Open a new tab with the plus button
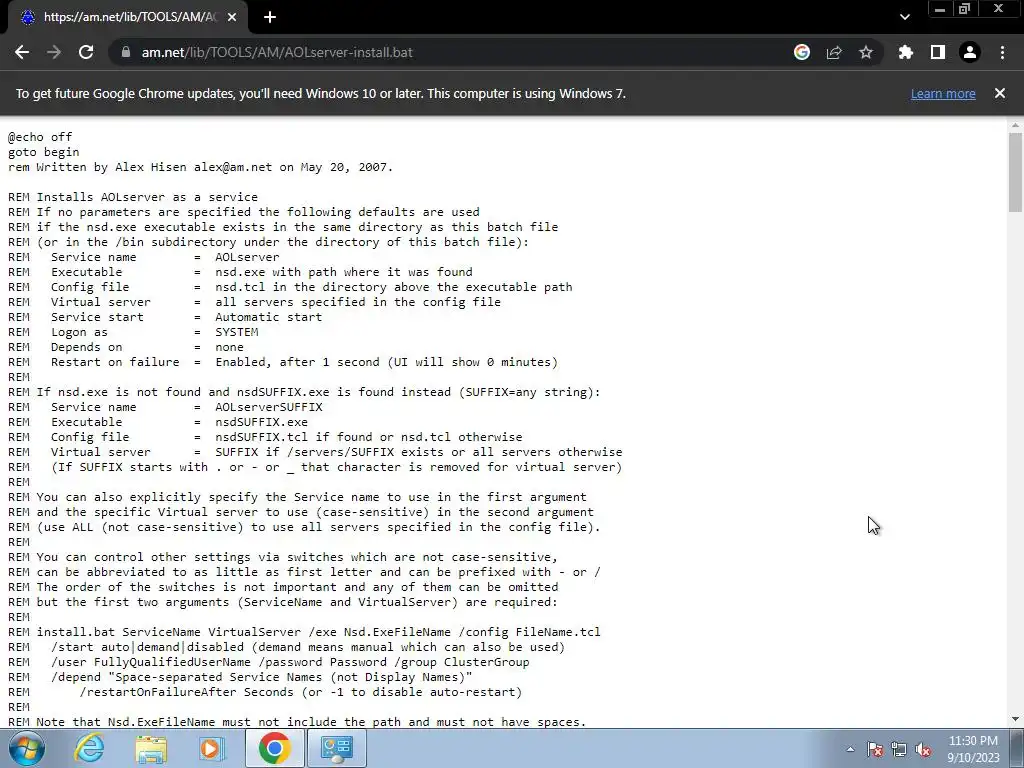This screenshot has width=1024, height=768. [270, 17]
